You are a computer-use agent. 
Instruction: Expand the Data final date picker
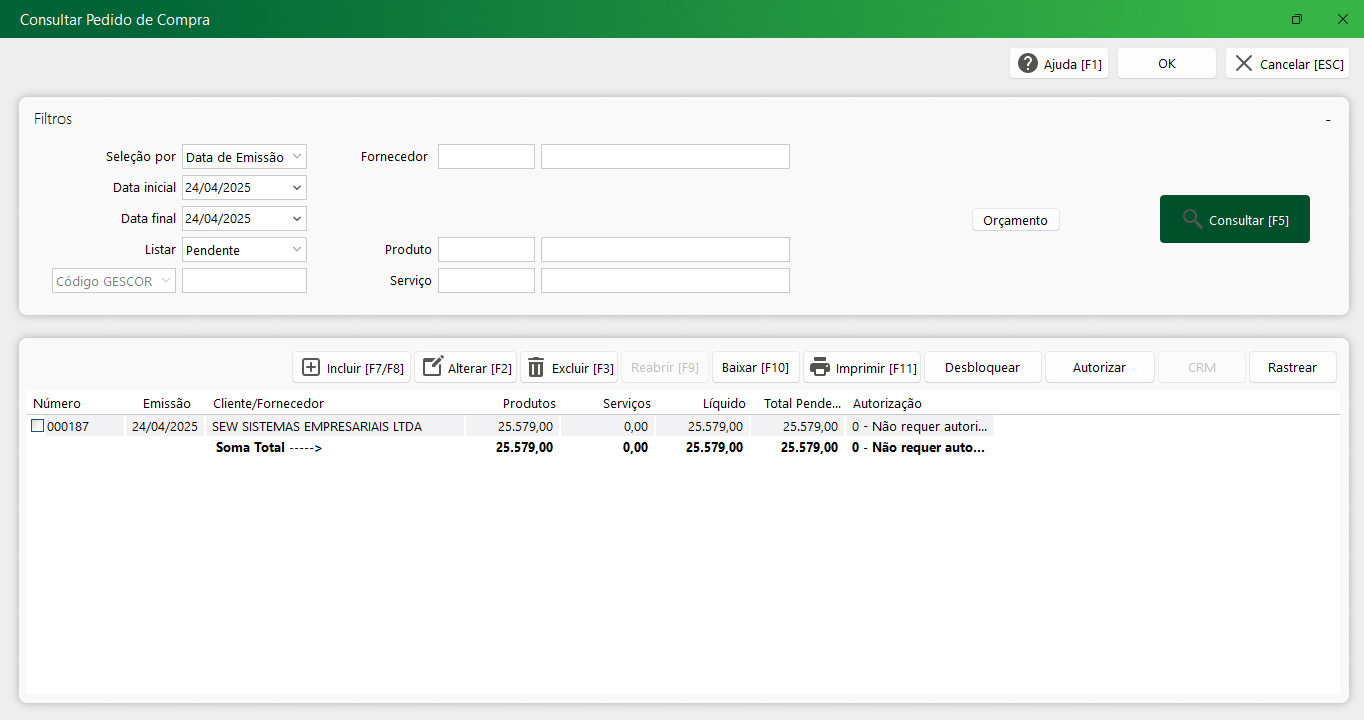pyautogui.click(x=296, y=219)
